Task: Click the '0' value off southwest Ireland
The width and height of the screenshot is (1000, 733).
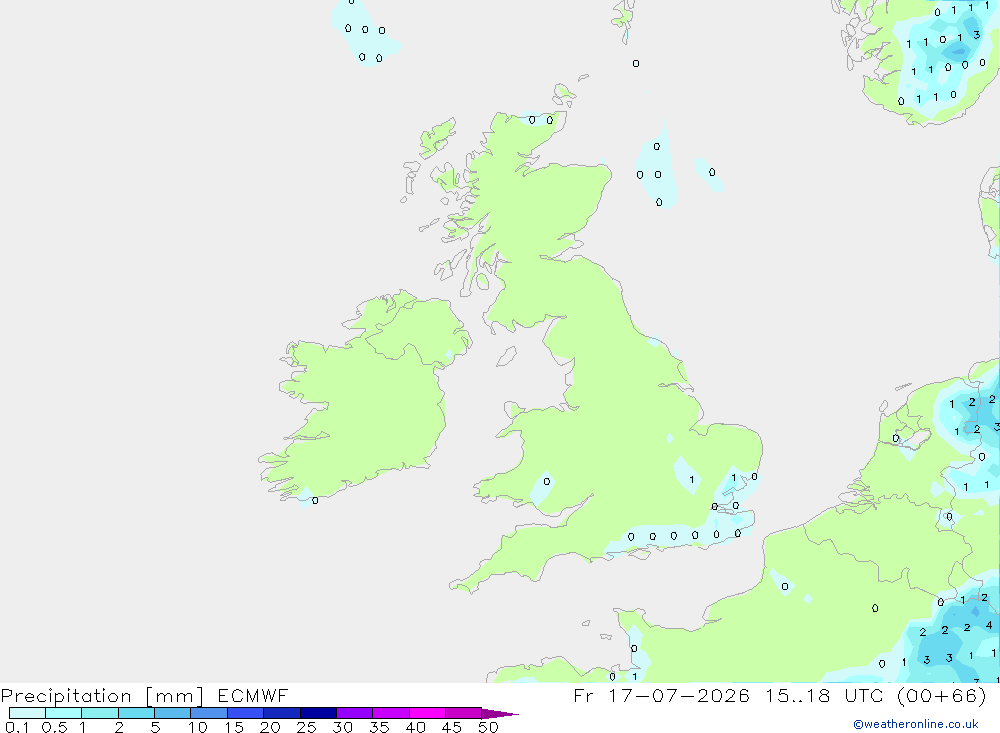Action: point(315,501)
